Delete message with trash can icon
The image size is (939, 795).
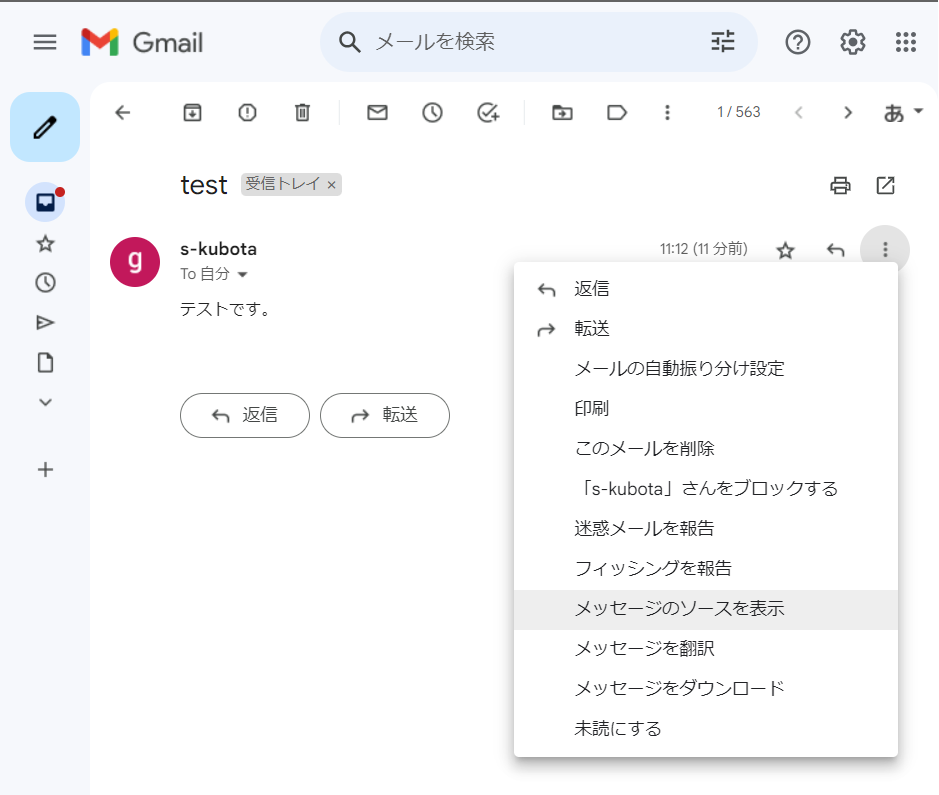[x=302, y=113]
